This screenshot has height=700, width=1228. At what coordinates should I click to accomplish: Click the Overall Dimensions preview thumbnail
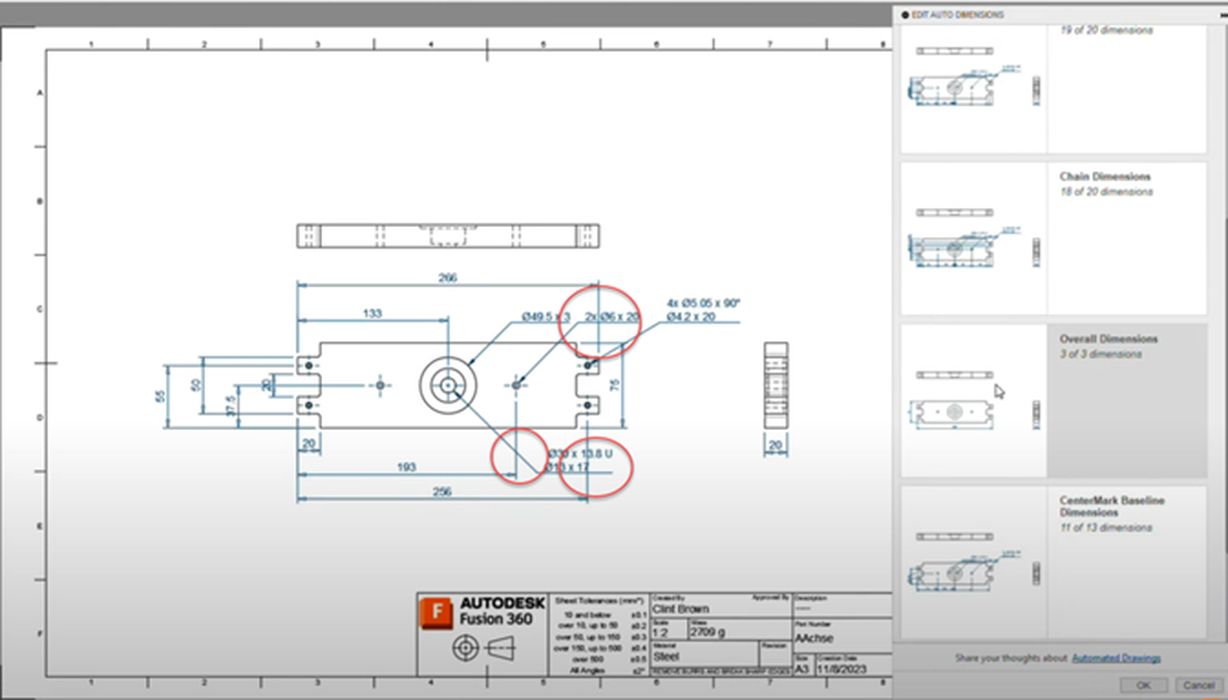click(973, 400)
